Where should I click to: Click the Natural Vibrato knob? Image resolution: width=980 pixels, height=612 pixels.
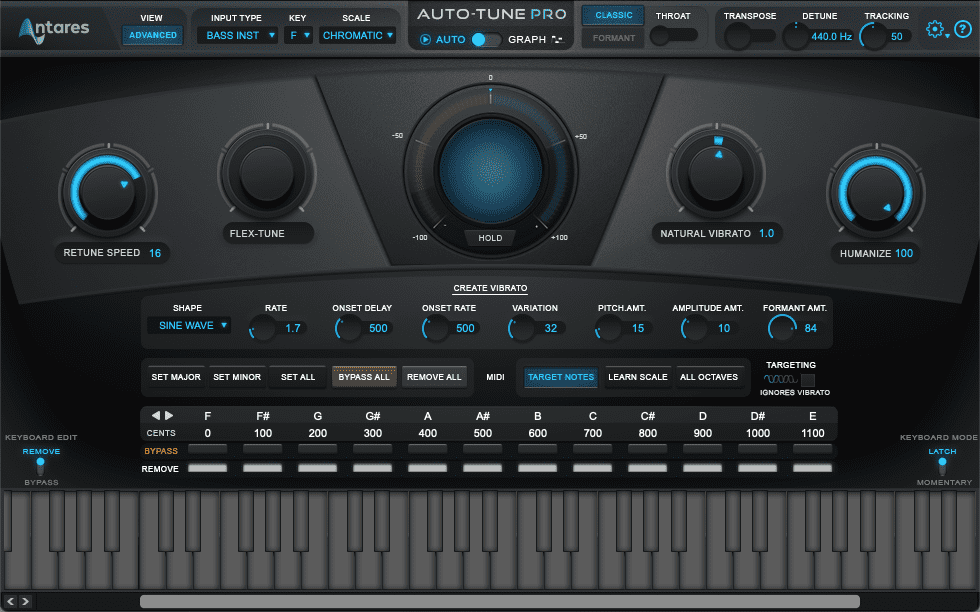[x=716, y=171]
